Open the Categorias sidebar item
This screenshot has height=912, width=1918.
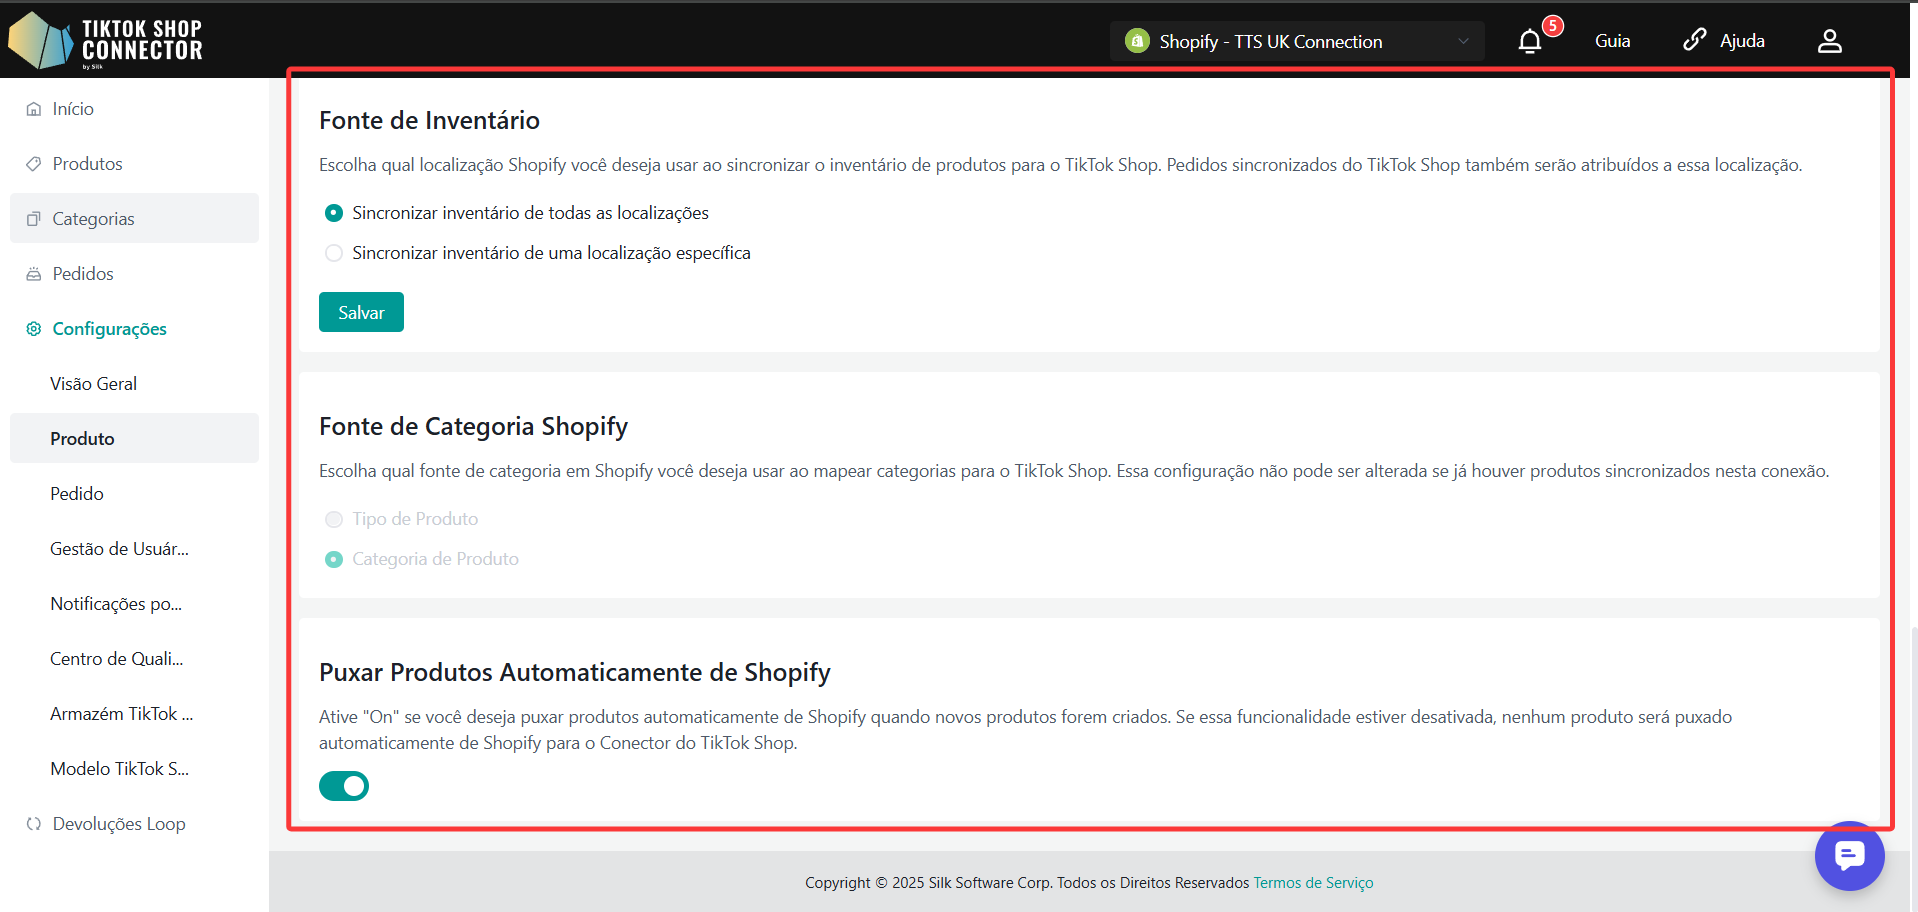(x=93, y=219)
